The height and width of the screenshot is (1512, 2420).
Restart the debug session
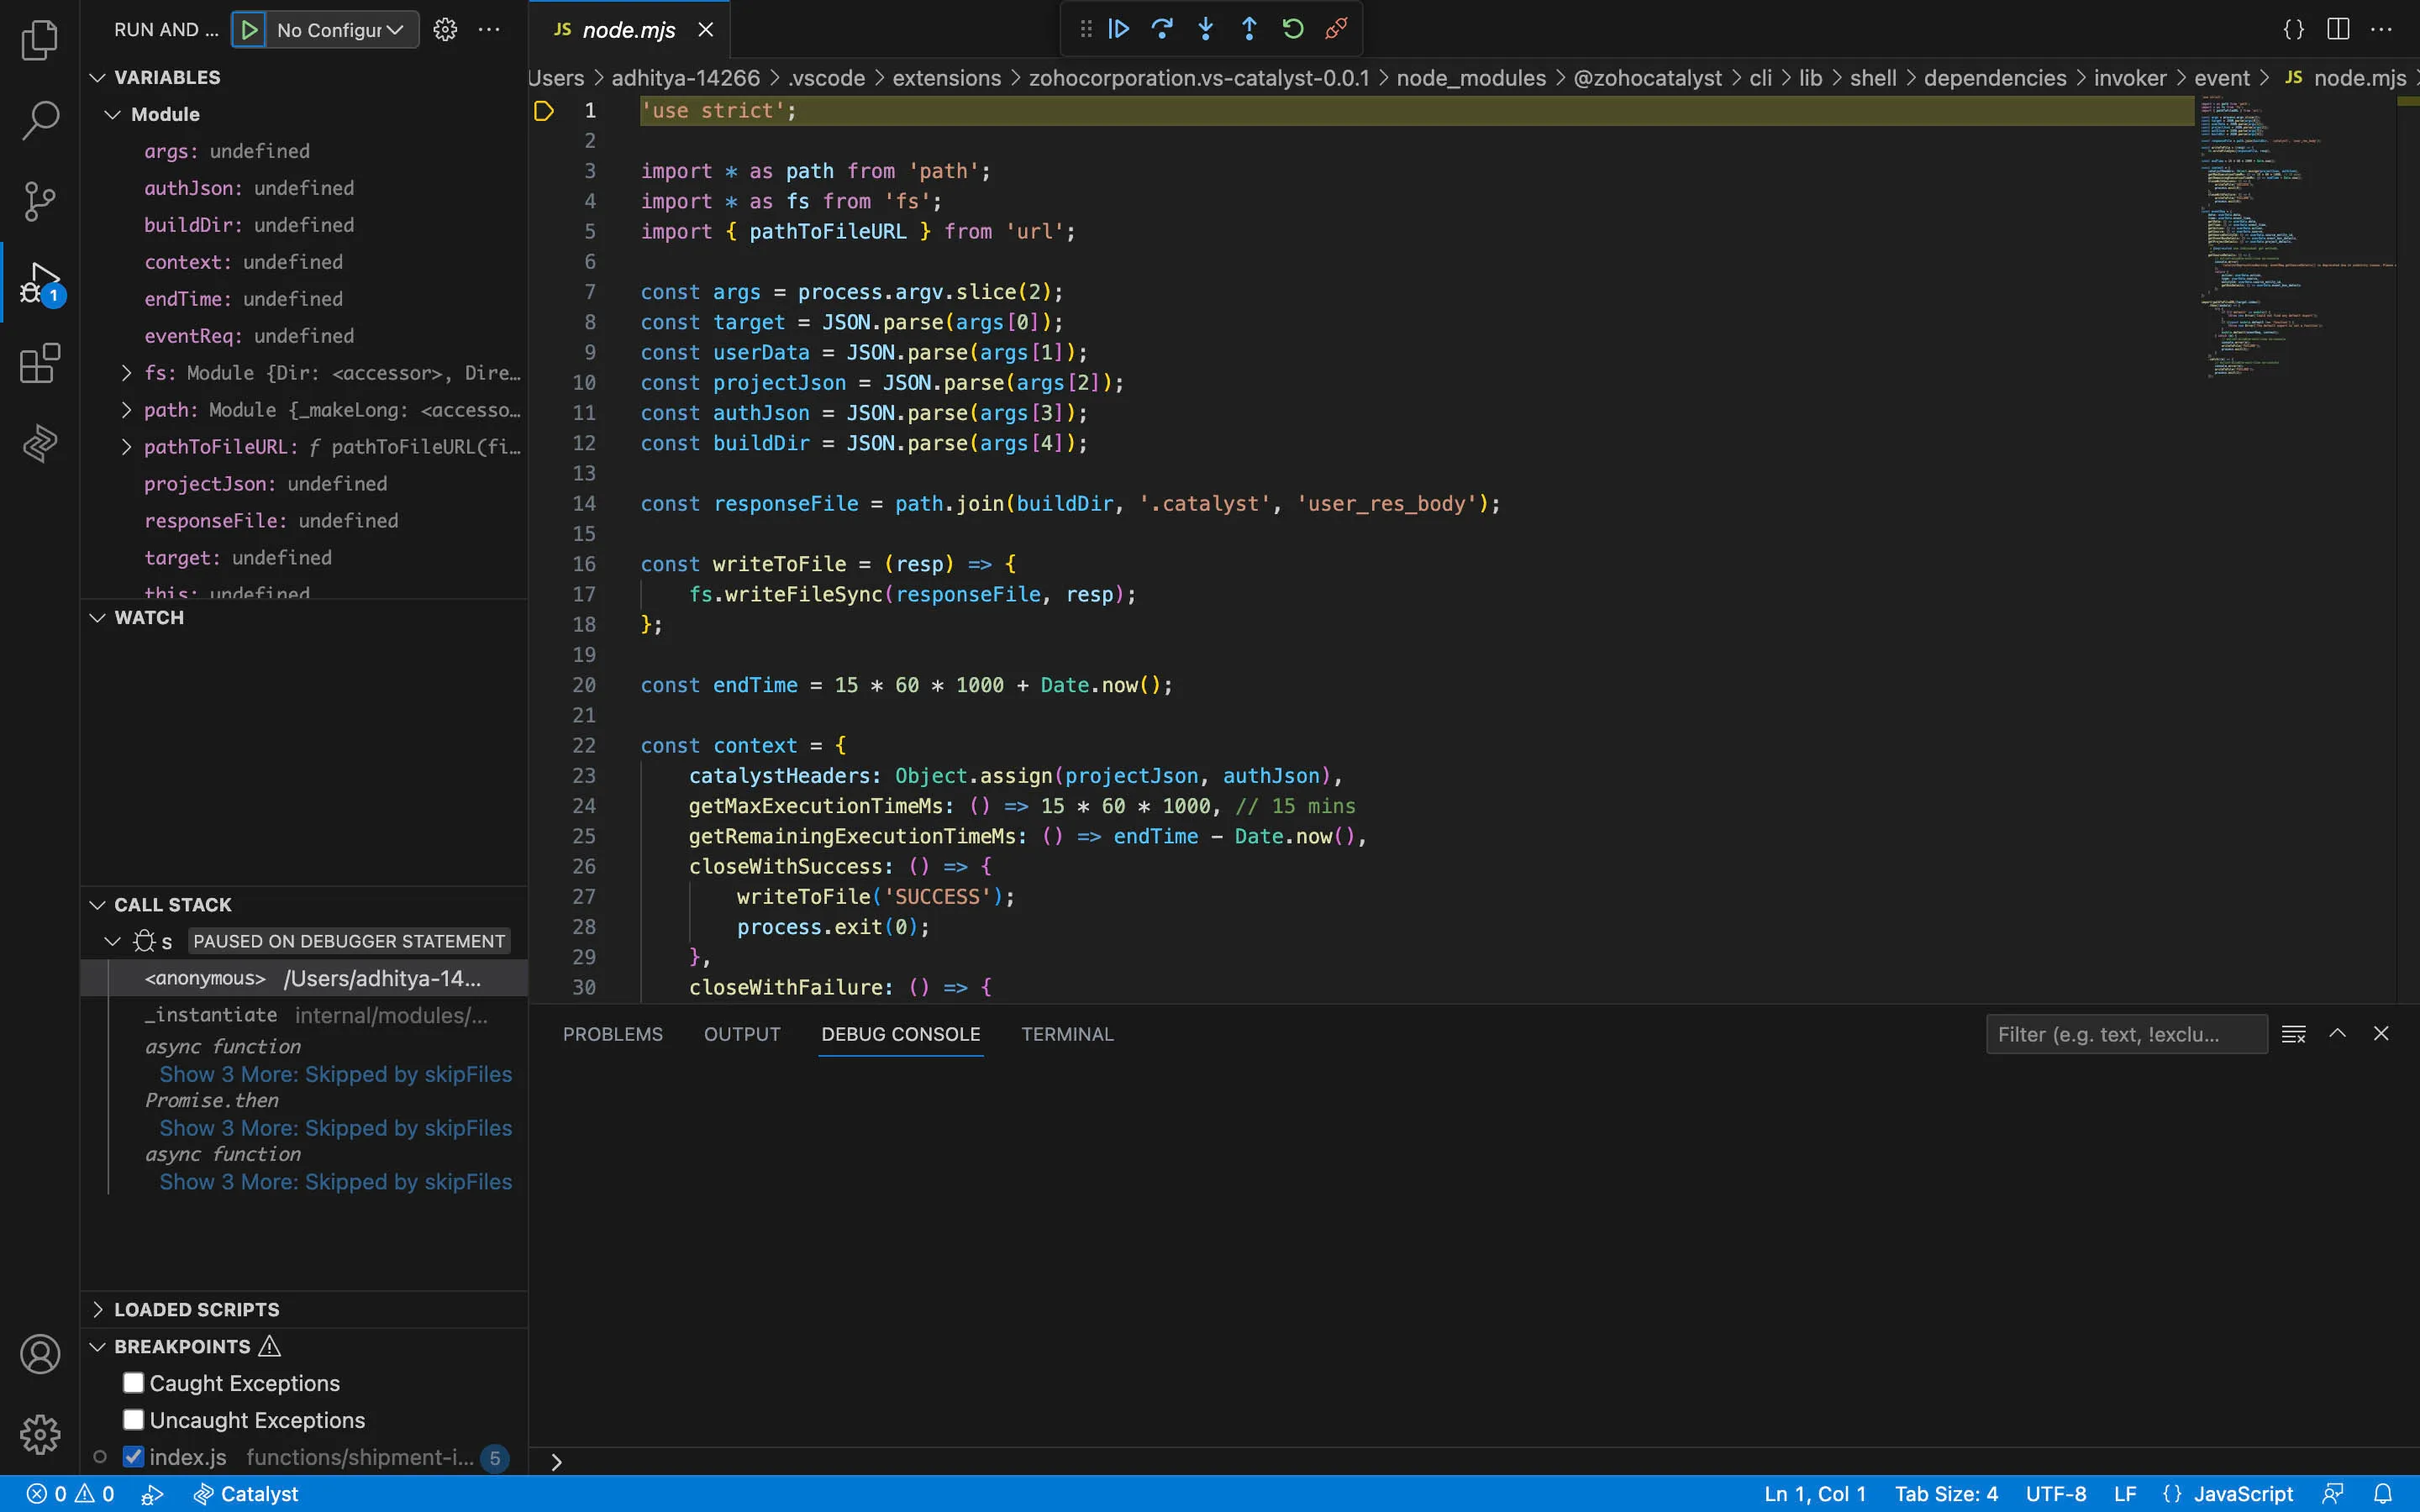pos(1293,29)
